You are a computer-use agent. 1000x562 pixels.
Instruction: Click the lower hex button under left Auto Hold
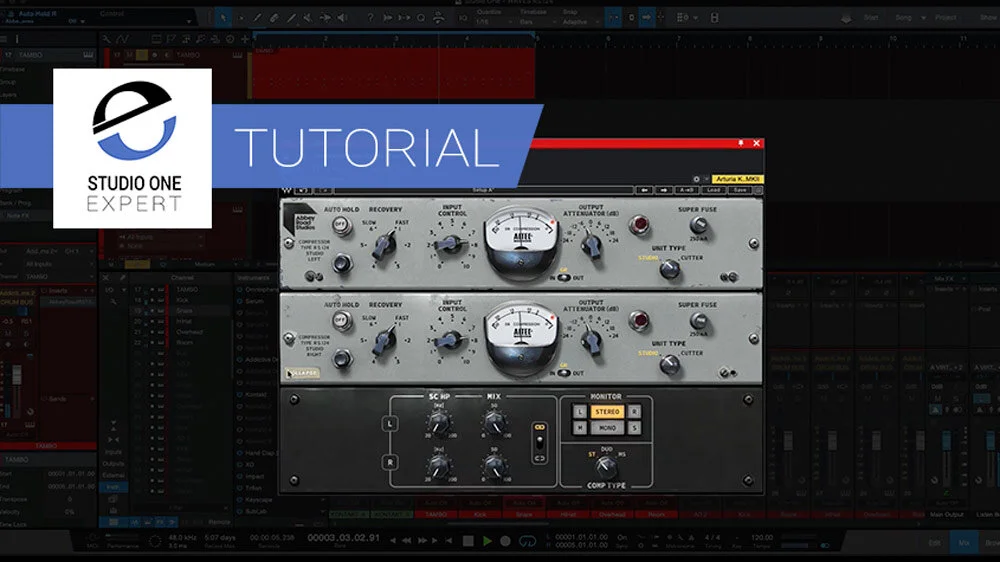(342, 262)
